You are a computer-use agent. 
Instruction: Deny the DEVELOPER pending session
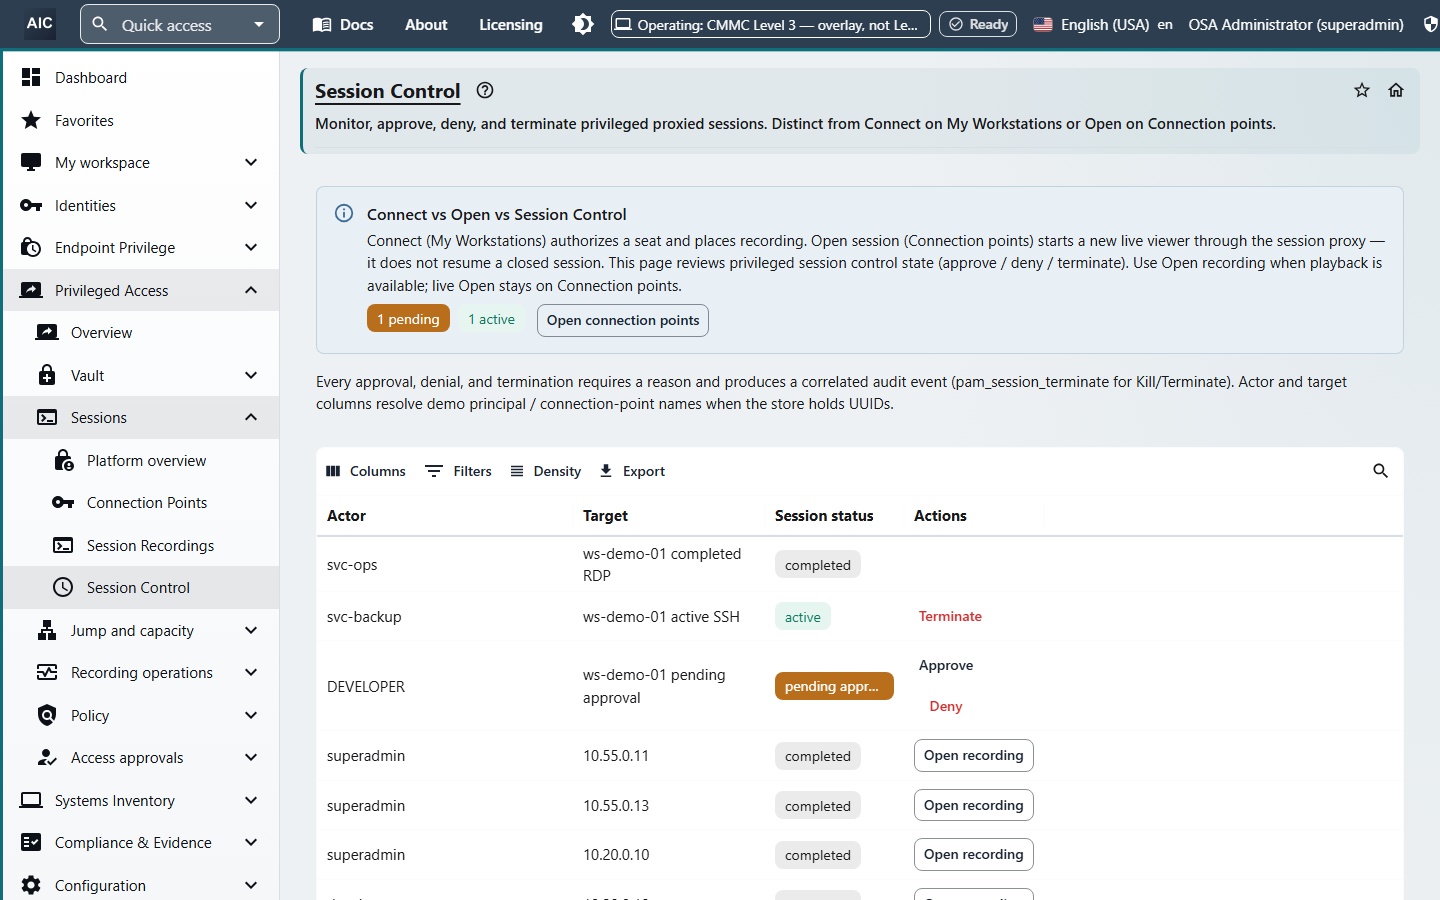(x=946, y=706)
